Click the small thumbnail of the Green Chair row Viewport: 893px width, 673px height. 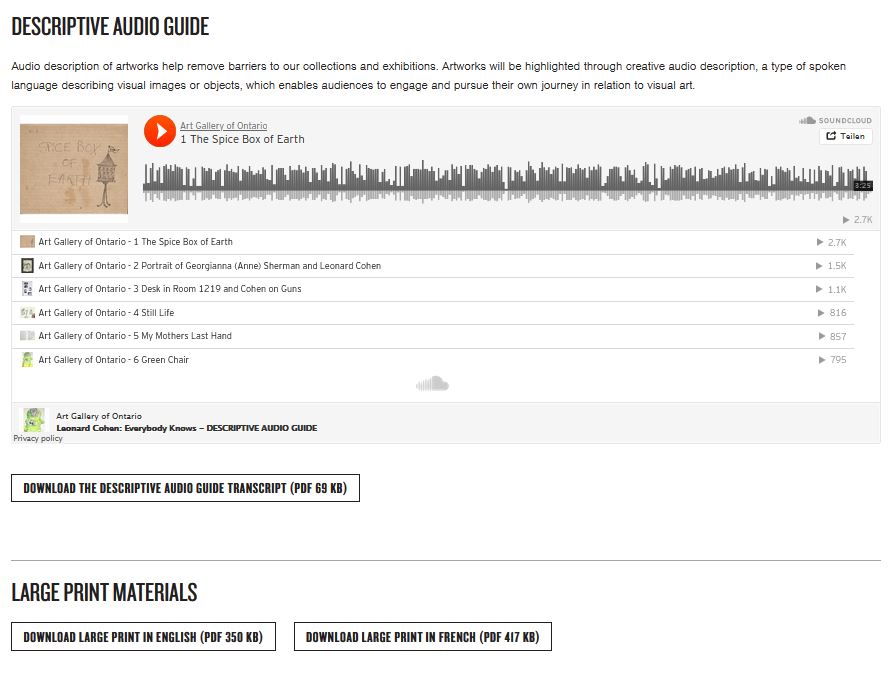tap(27, 360)
